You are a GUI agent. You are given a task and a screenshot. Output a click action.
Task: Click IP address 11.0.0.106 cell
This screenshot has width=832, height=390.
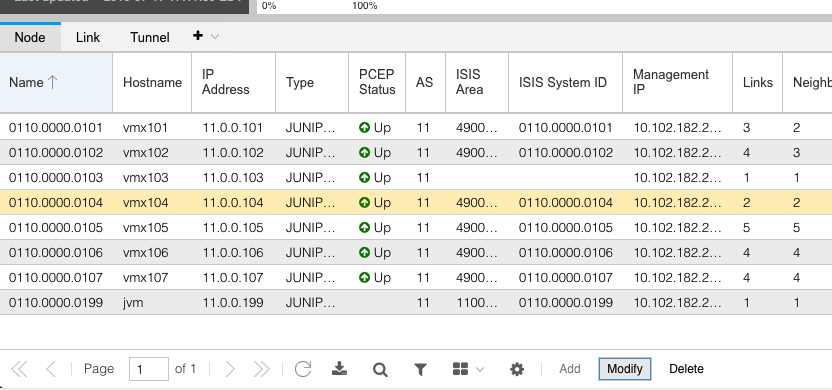click(x=233, y=253)
